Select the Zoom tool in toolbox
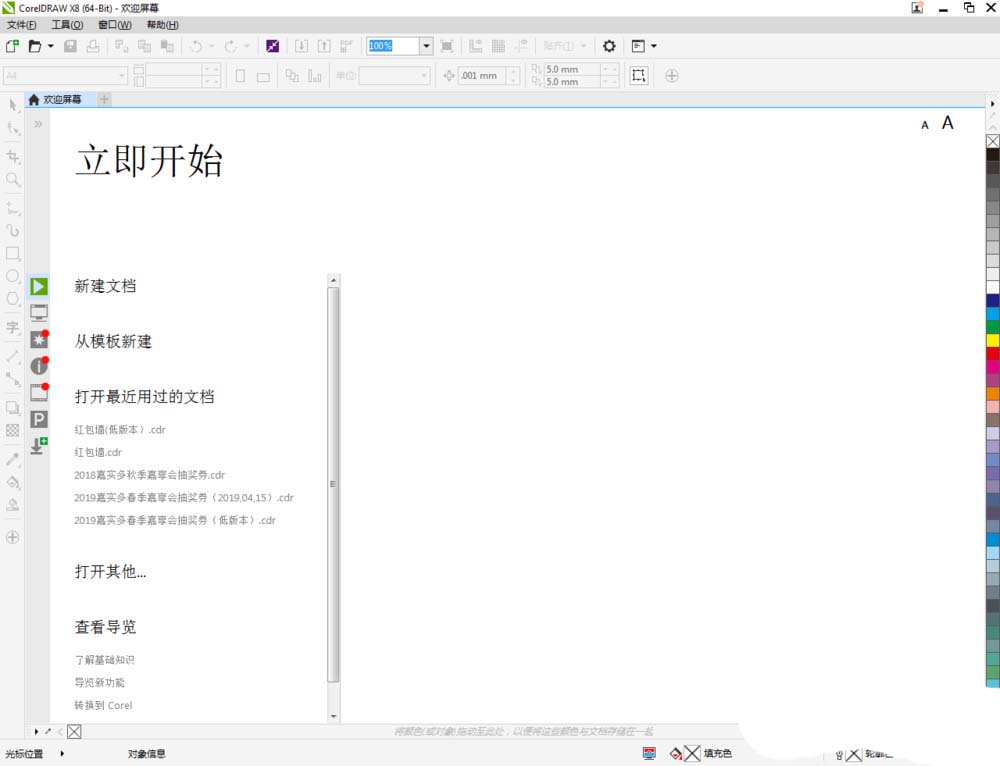 coord(13,179)
